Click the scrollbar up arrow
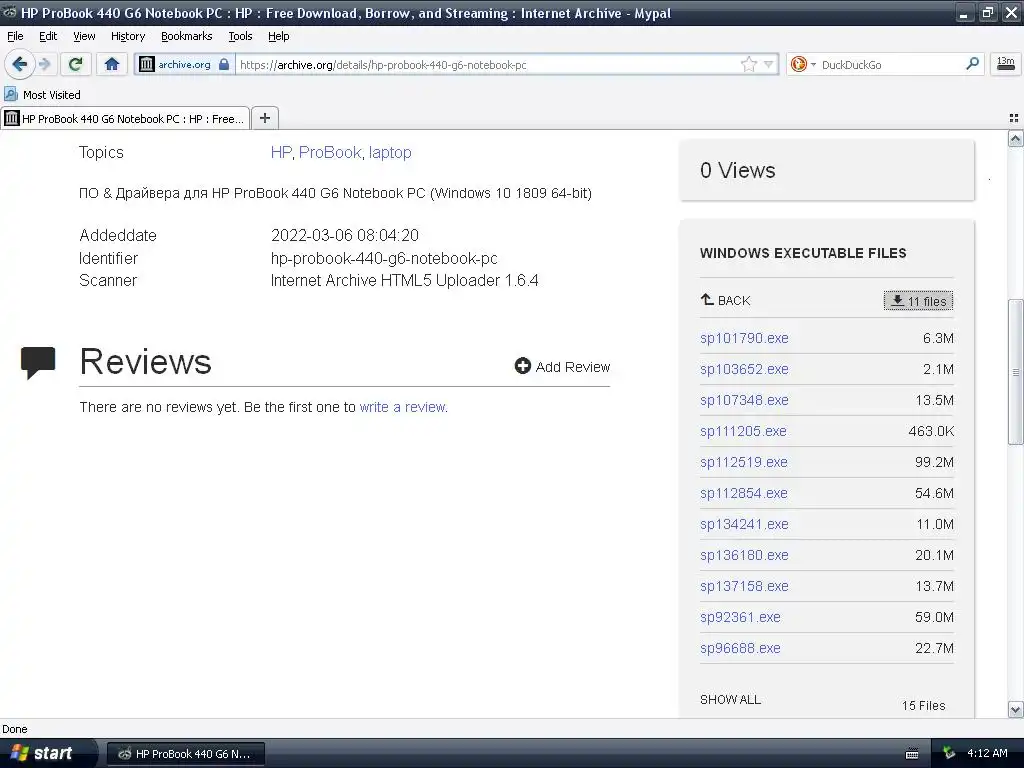 pos(1015,138)
